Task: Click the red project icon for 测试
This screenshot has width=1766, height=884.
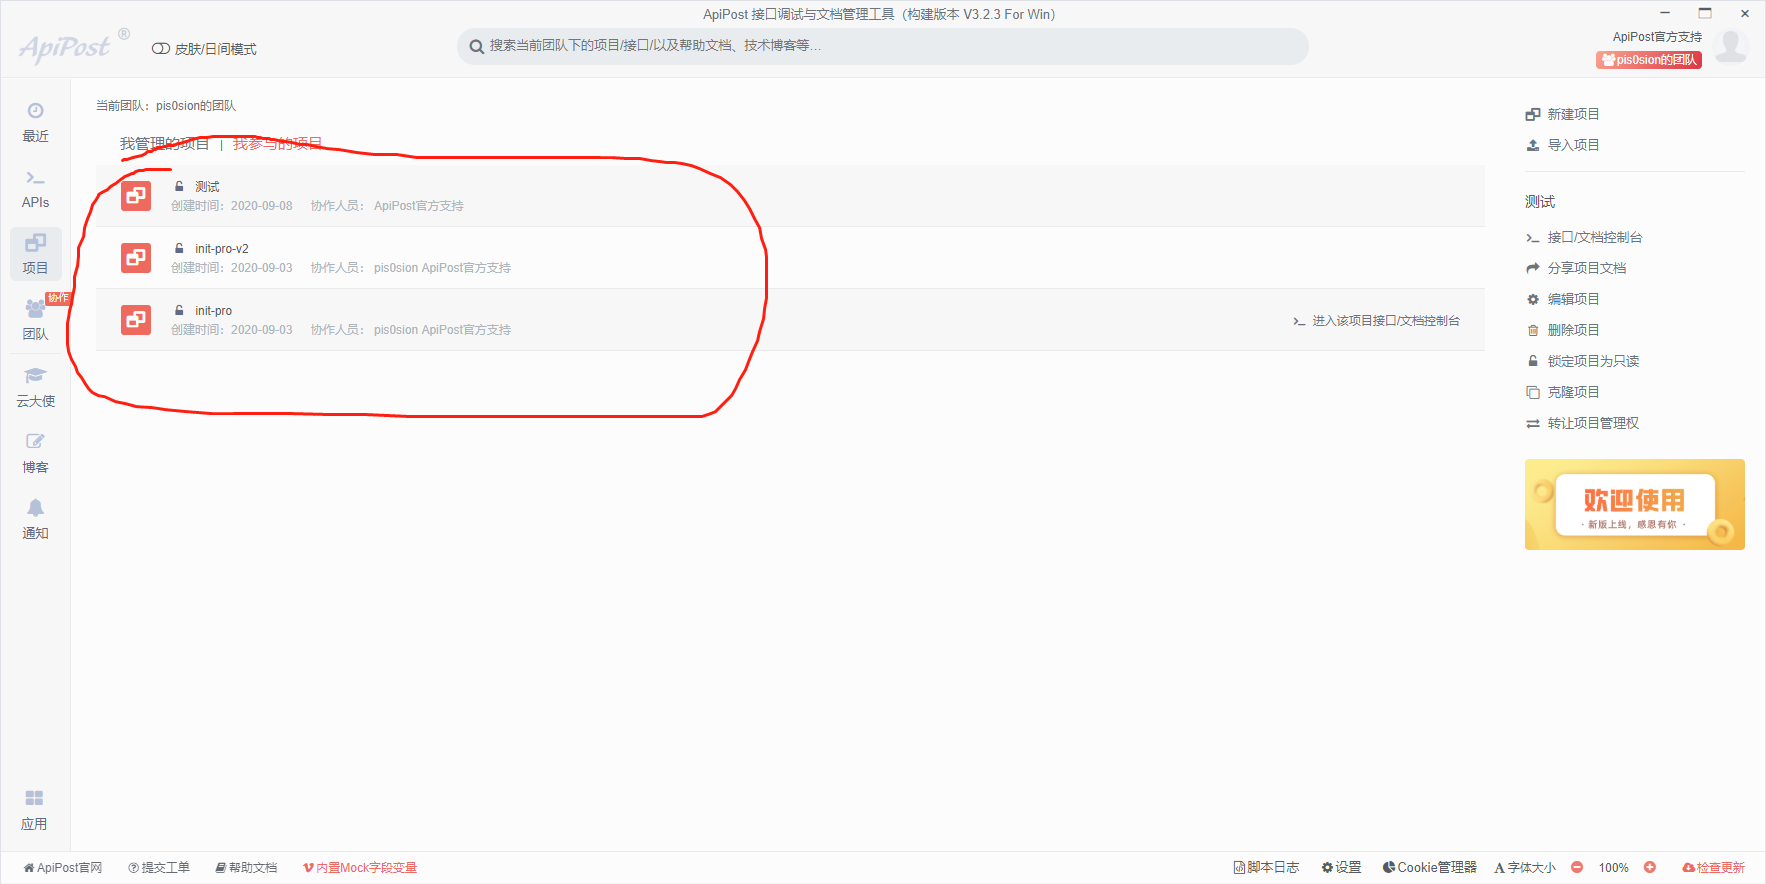Action: point(136,196)
